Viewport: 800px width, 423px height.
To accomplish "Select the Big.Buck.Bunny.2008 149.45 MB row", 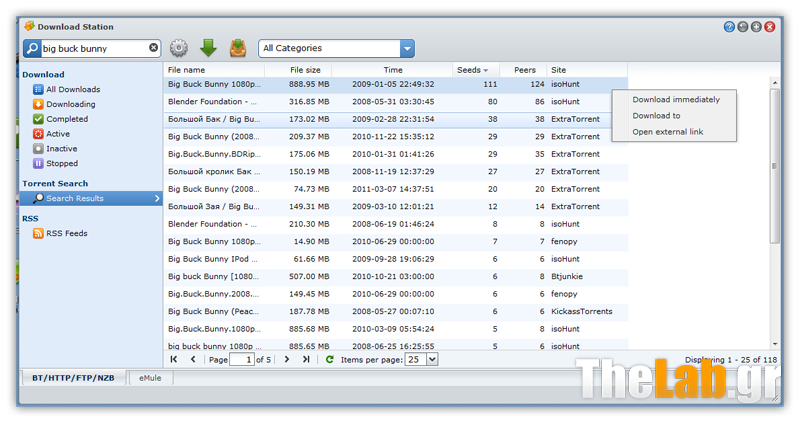I will pyautogui.click(x=396, y=294).
